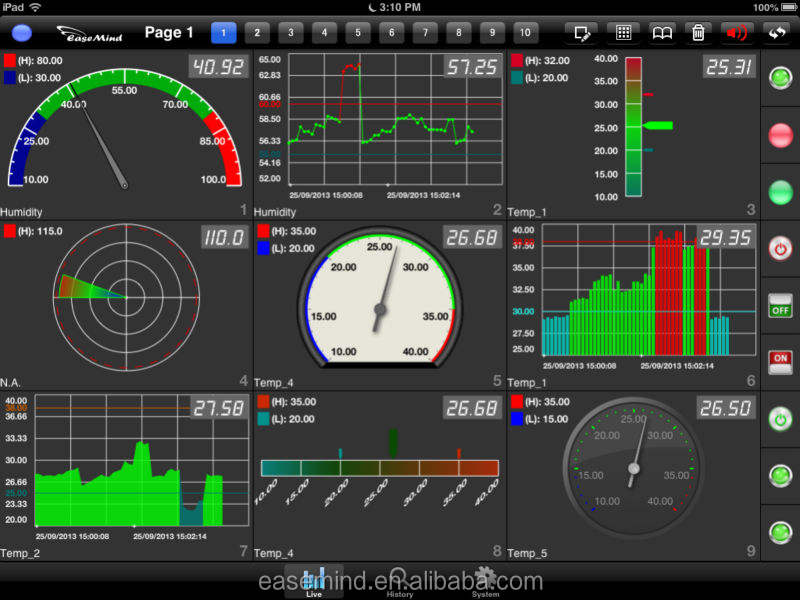Open the grid view icon
This screenshot has width=800, height=600.
(x=623, y=33)
